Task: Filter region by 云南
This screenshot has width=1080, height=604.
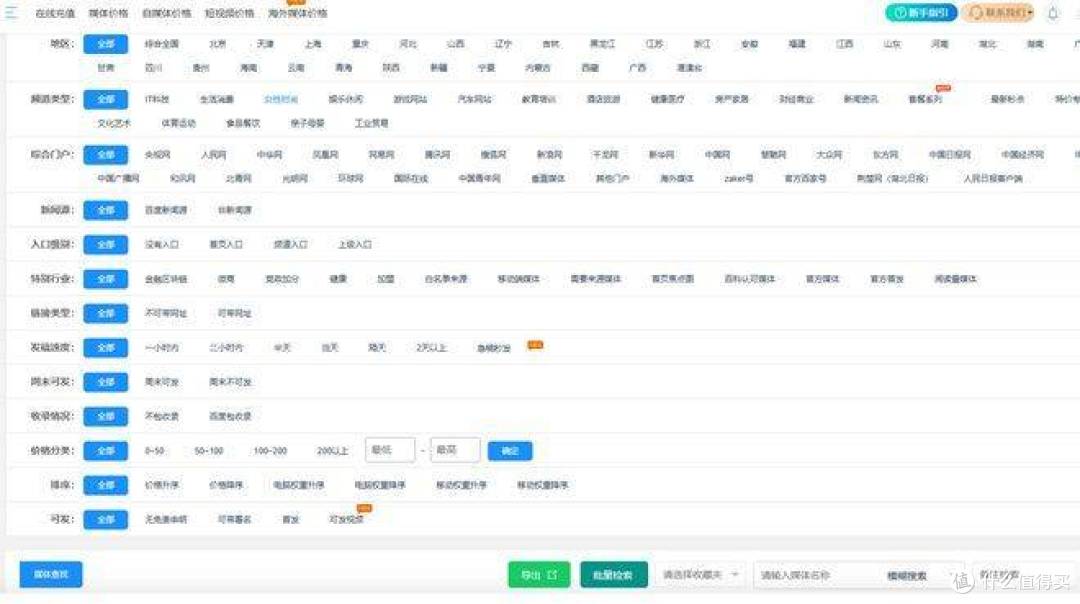Action: point(296,67)
